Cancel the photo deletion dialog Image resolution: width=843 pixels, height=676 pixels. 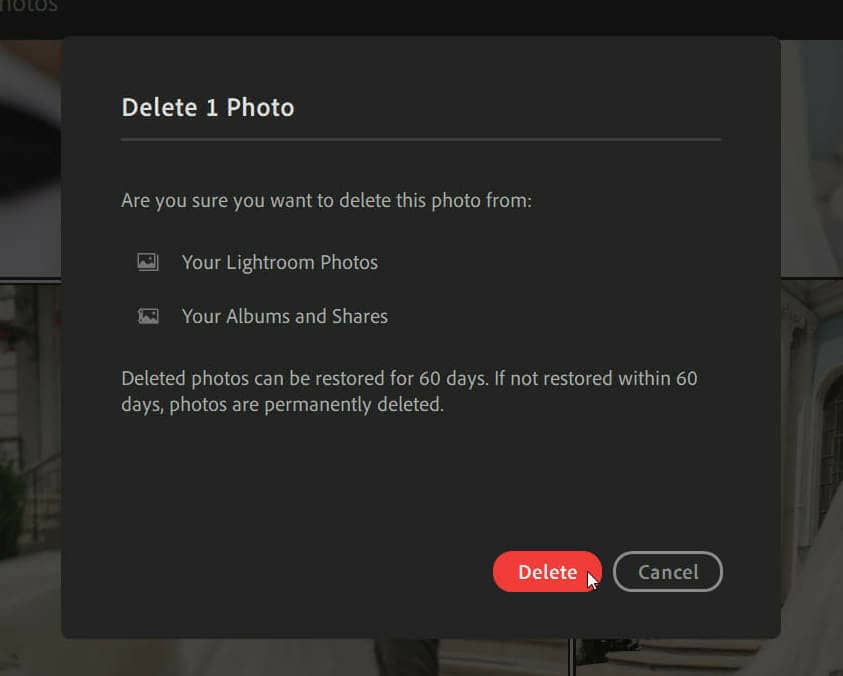coord(667,572)
